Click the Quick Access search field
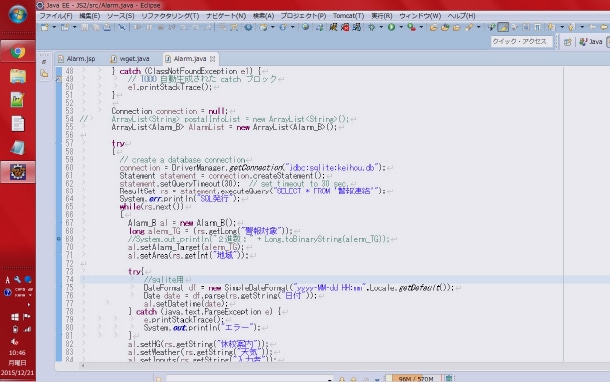 (521, 42)
